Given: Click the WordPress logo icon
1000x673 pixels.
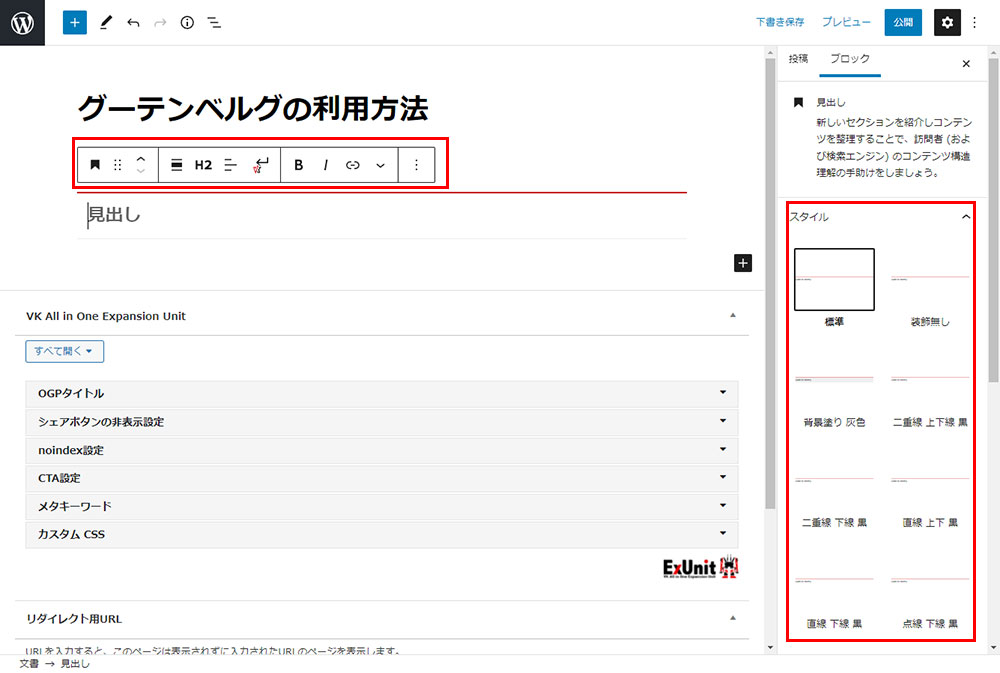Looking at the screenshot, I should pos(22,22).
